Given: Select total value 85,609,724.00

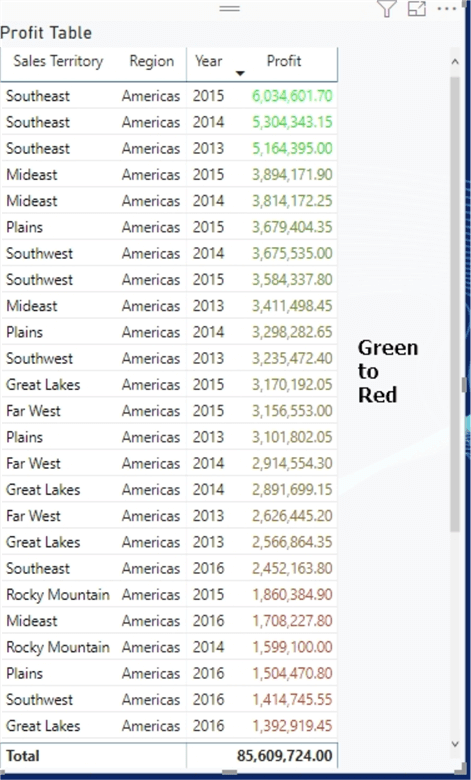Looking at the screenshot, I should [284, 756].
